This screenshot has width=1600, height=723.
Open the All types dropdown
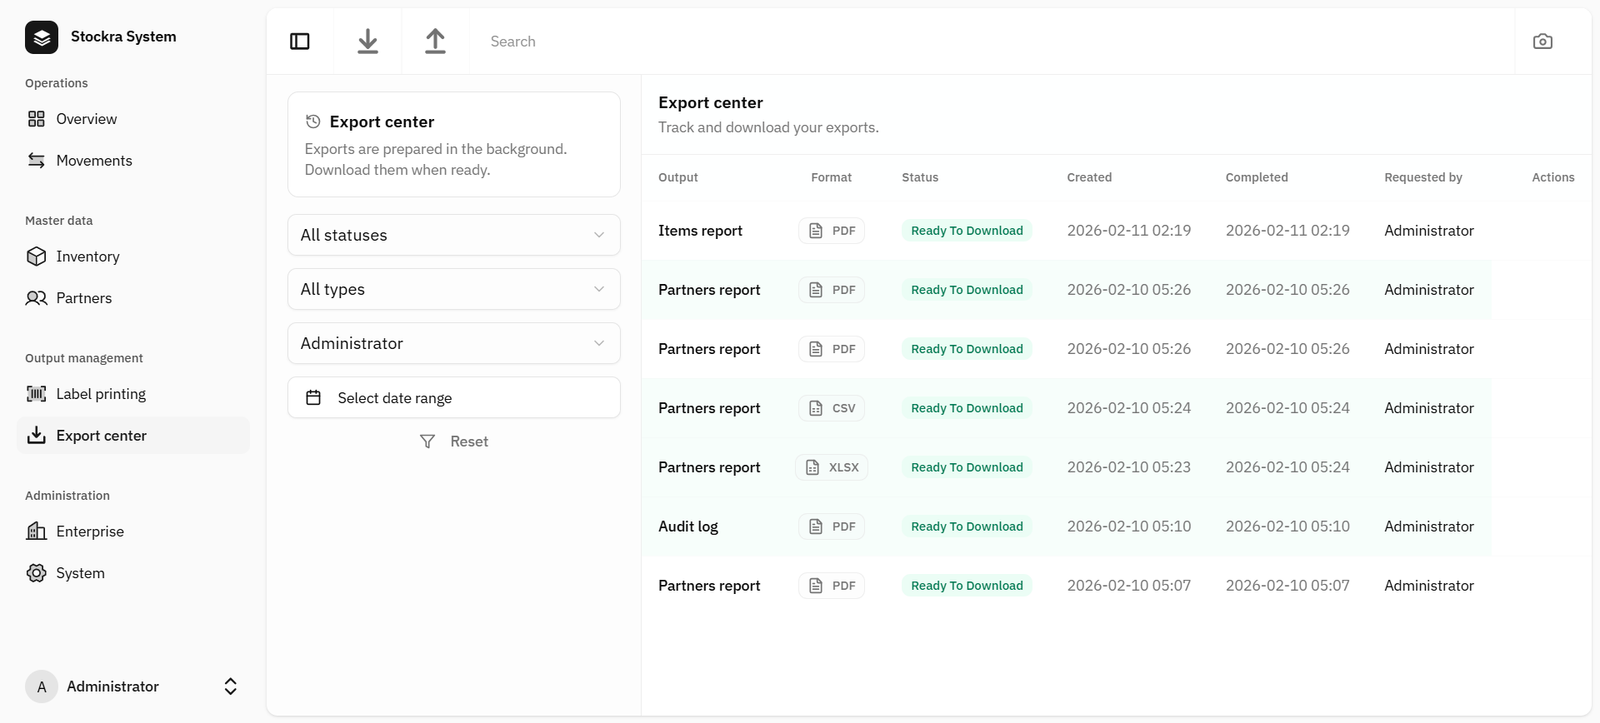[x=453, y=289]
